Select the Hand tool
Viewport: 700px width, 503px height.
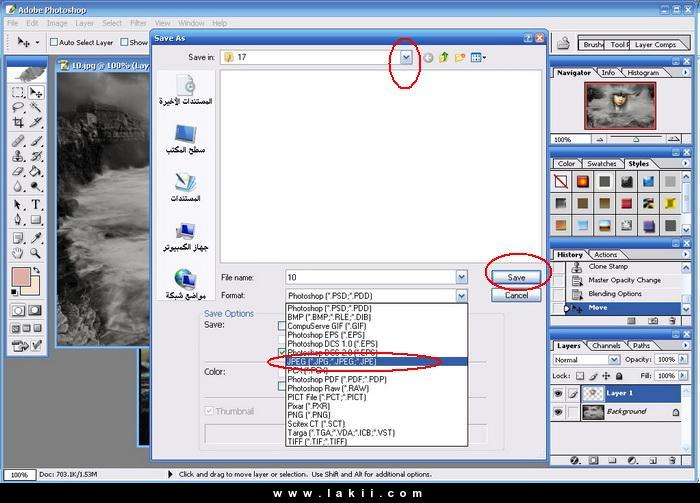[18, 254]
